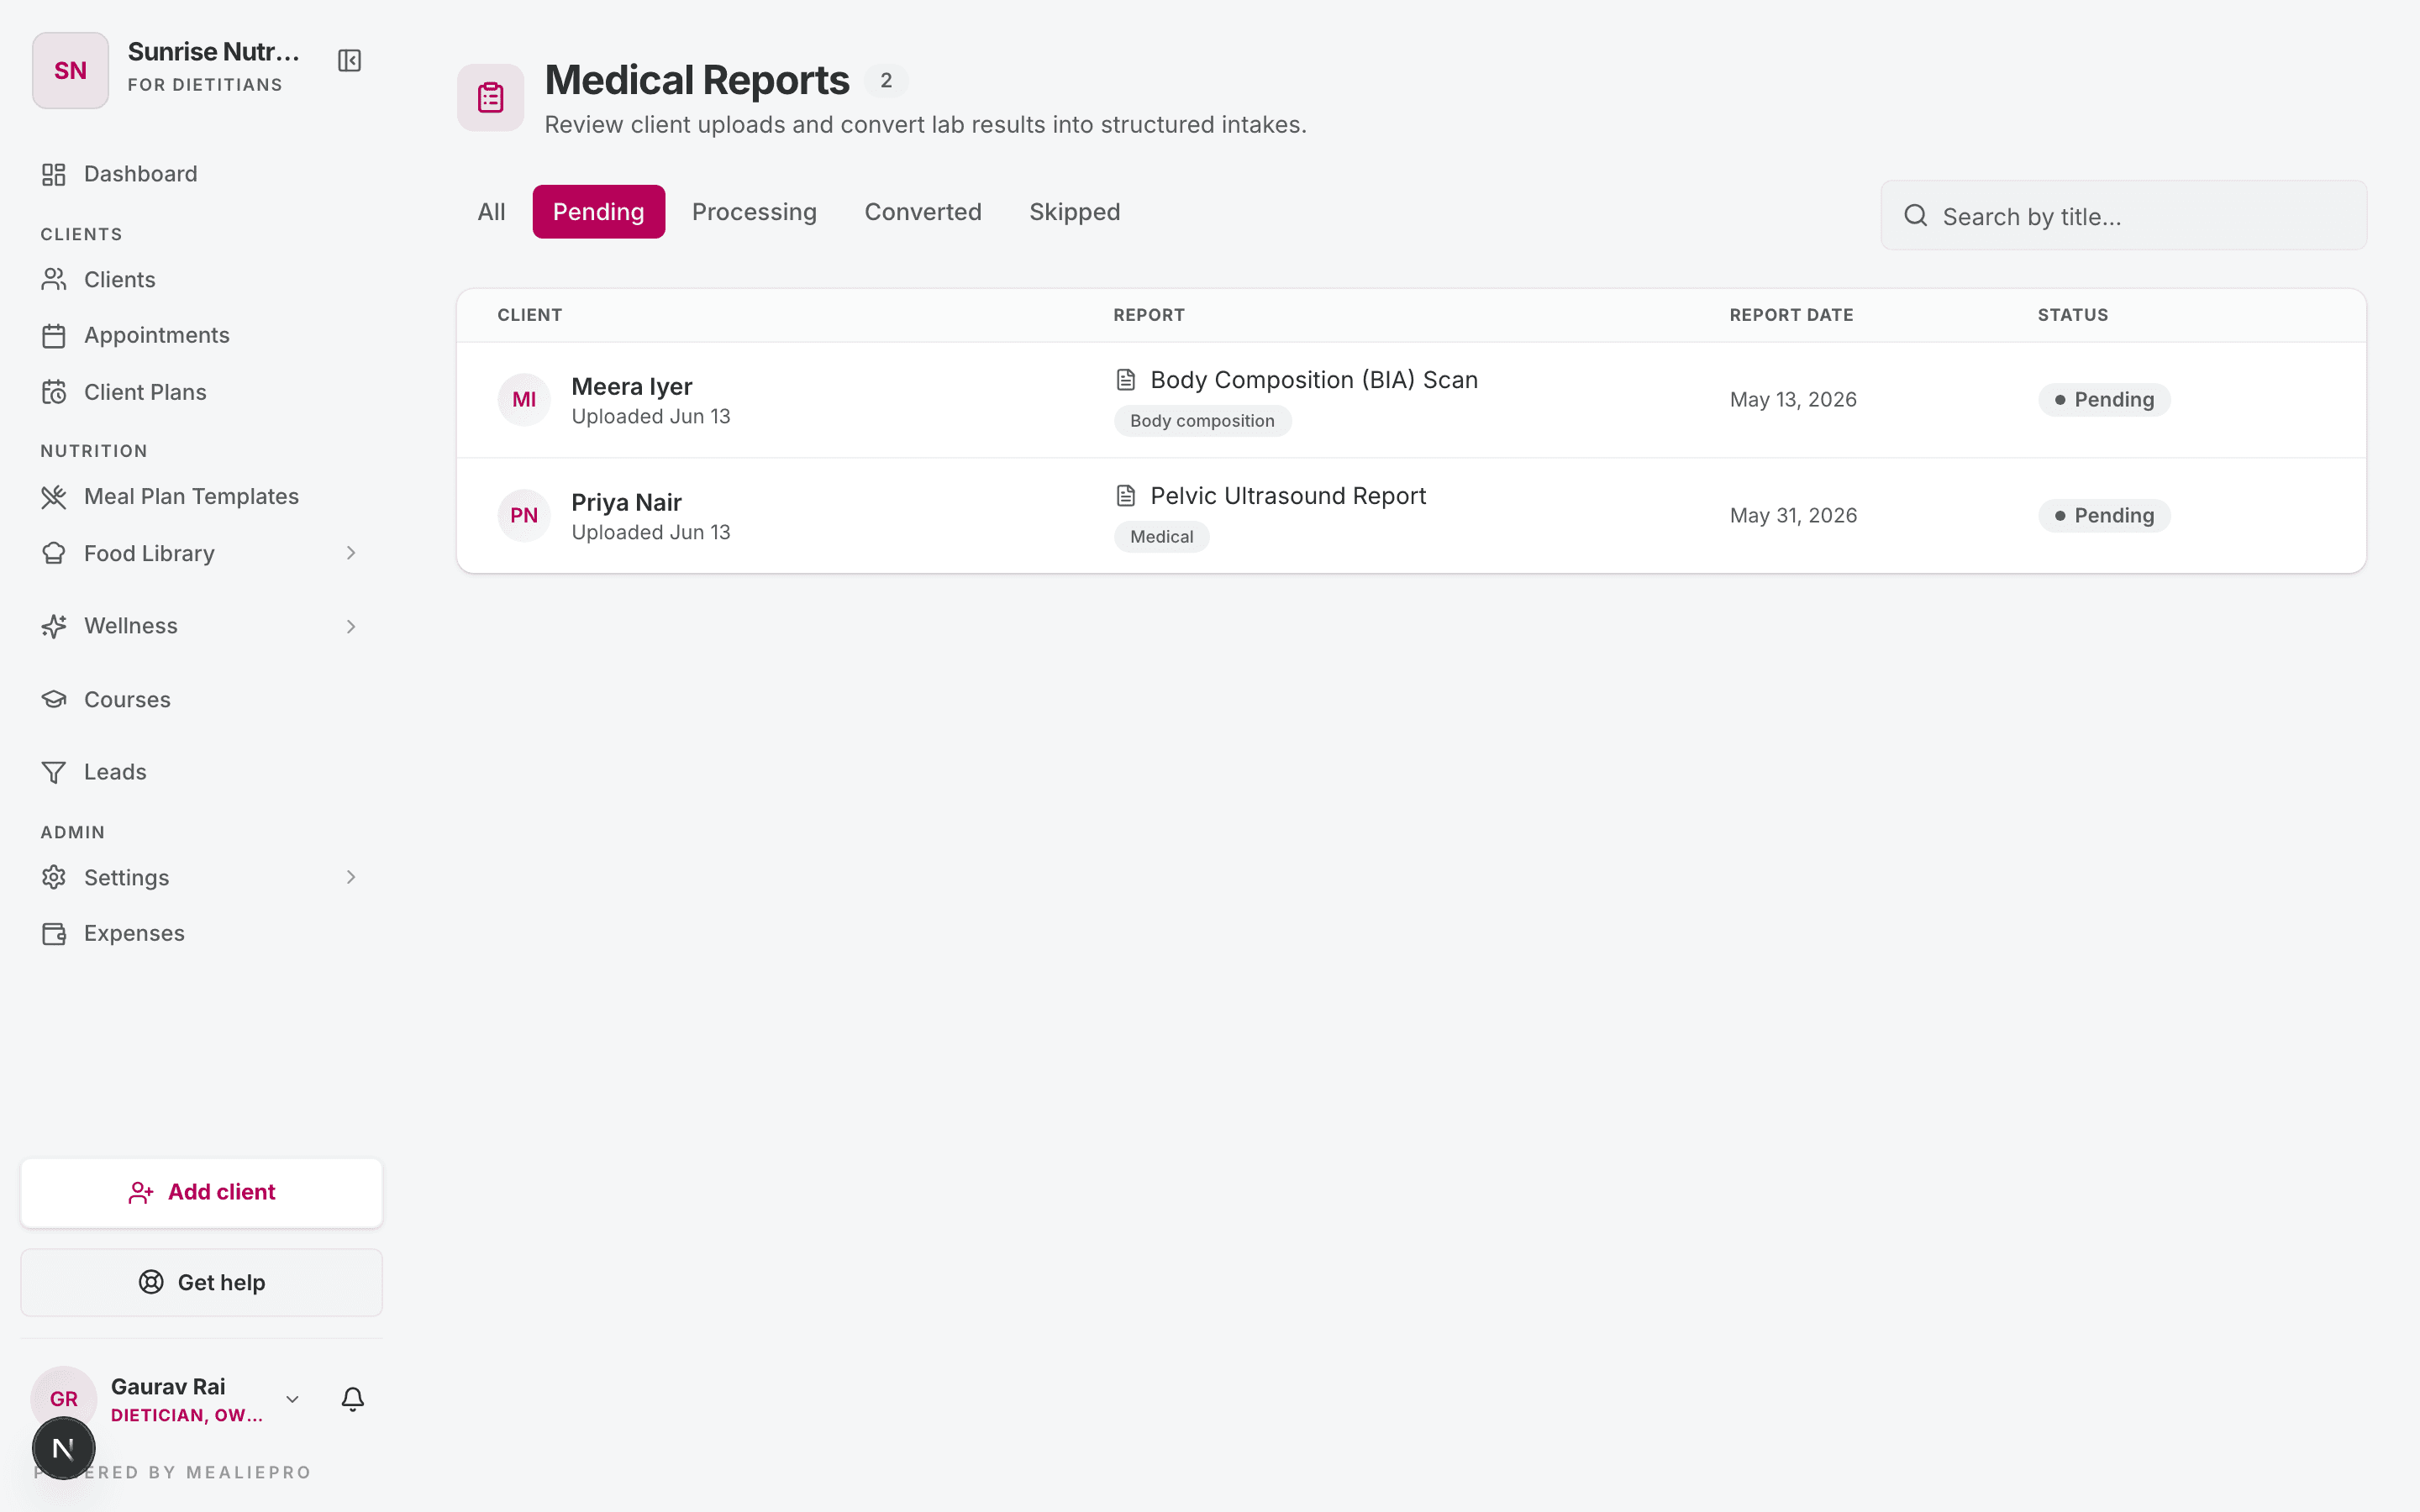Expand the Wellness submenu chevron

(x=351, y=626)
